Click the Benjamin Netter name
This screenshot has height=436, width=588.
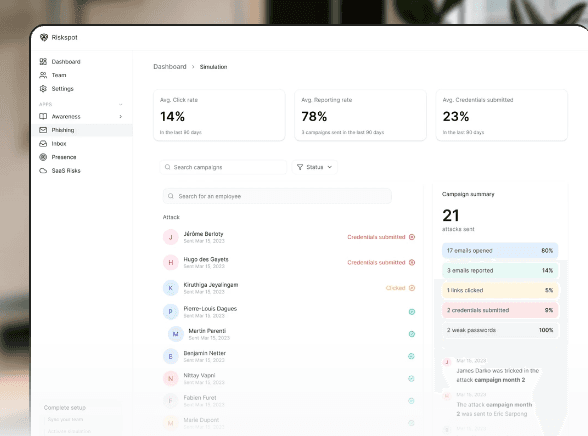pos(204,353)
